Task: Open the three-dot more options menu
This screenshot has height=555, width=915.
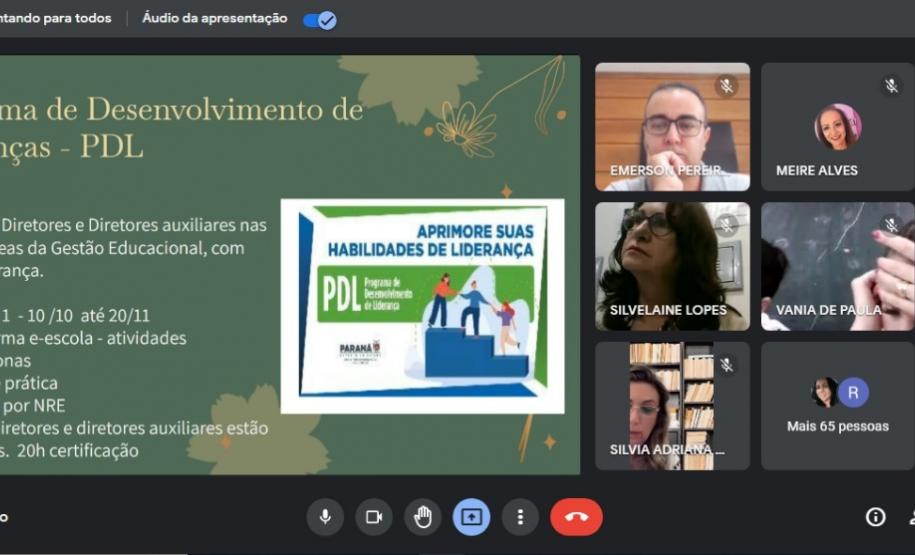Action: [520, 517]
